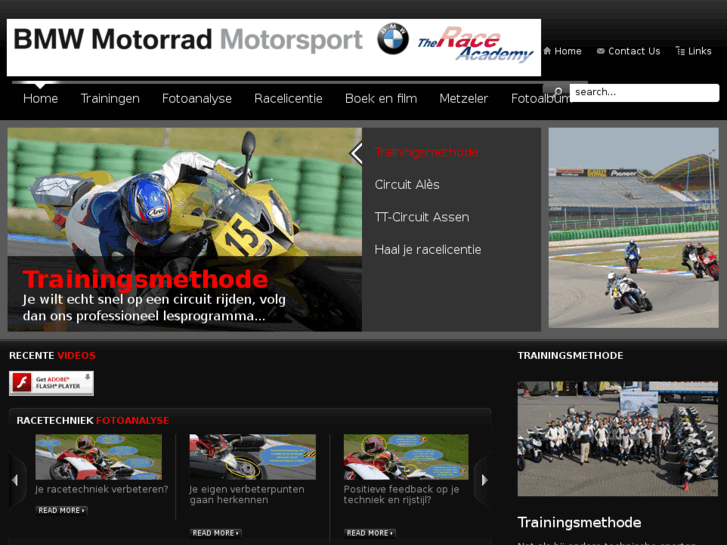727x545 pixels.
Task: Click the Contact Us envelope icon
Action: click(x=600, y=51)
